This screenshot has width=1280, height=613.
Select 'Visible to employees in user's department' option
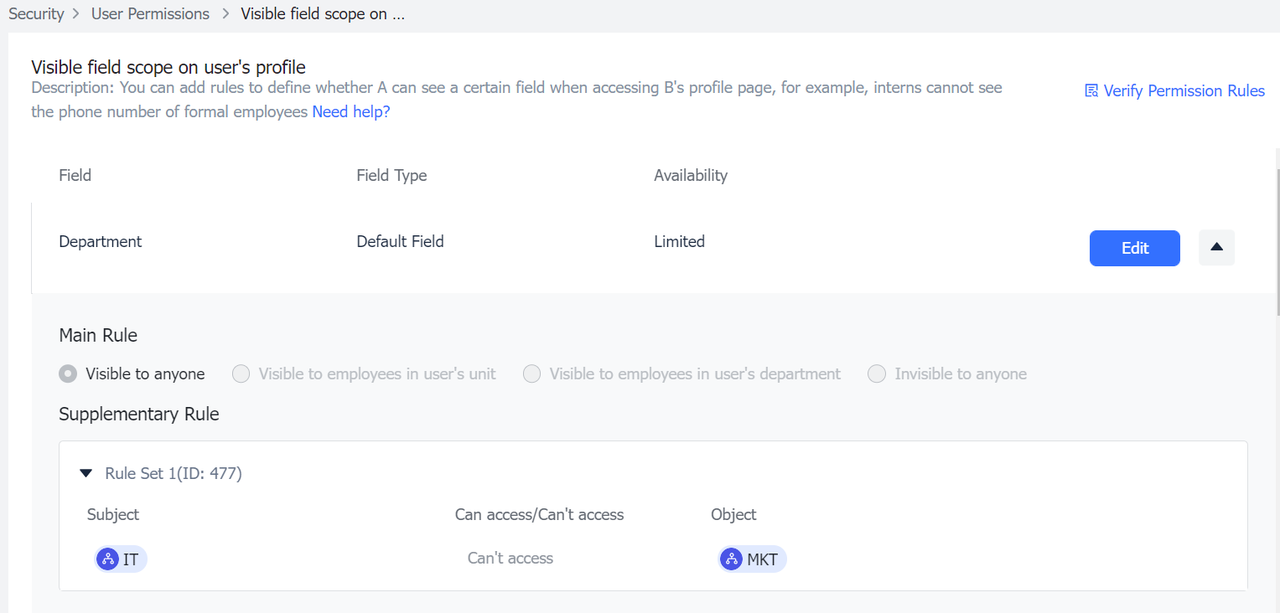coord(532,374)
